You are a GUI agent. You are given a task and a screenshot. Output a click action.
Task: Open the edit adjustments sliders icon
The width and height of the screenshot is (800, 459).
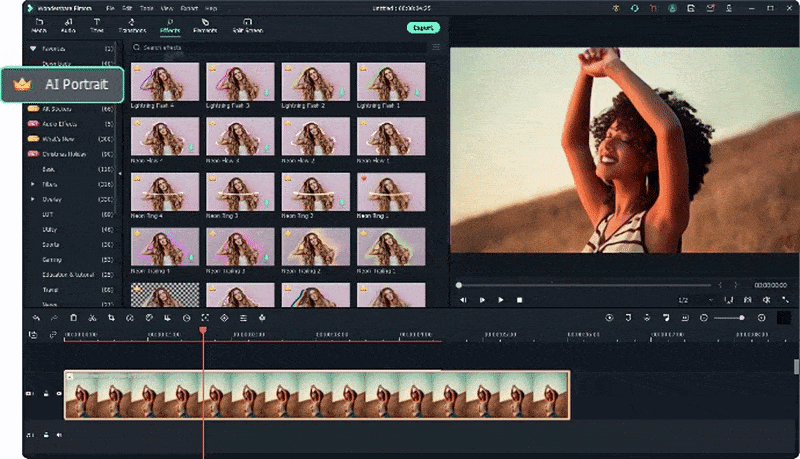click(243, 318)
